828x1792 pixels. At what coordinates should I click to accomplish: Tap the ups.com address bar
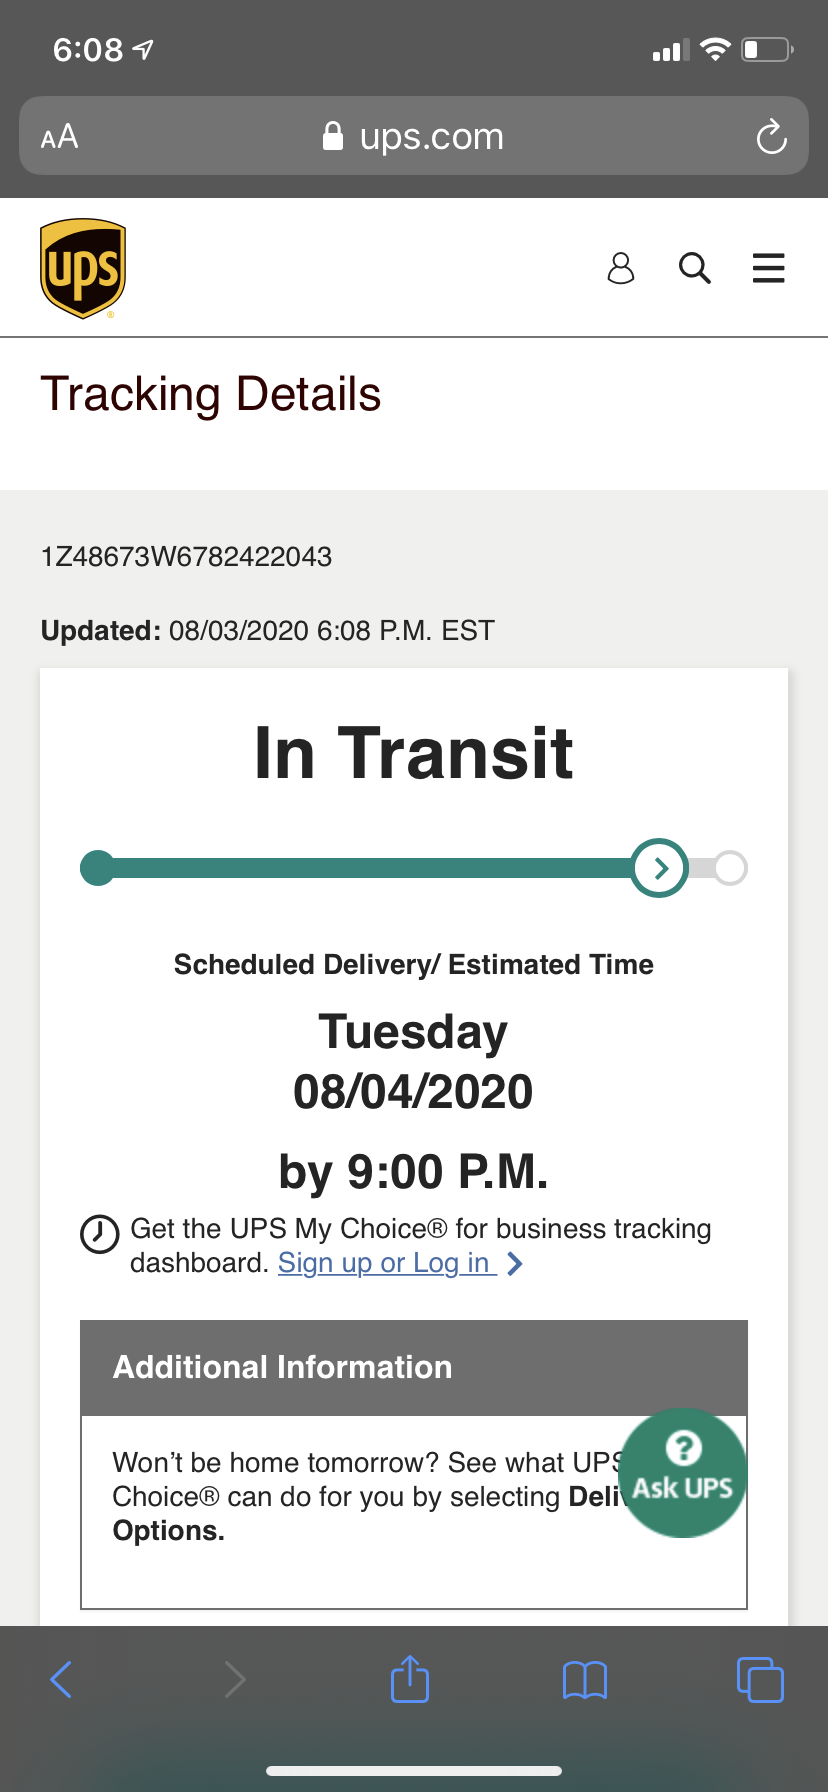point(414,136)
